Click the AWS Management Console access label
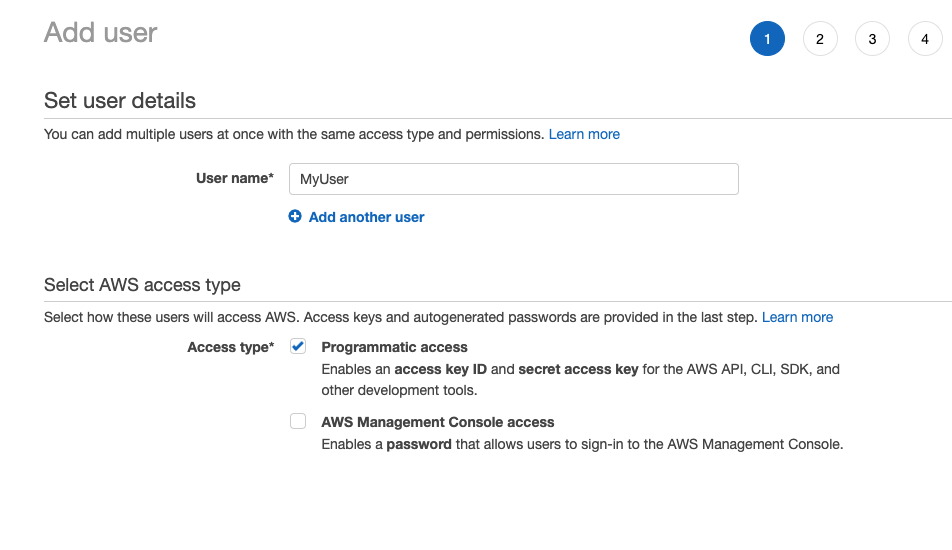 (438, 422)
